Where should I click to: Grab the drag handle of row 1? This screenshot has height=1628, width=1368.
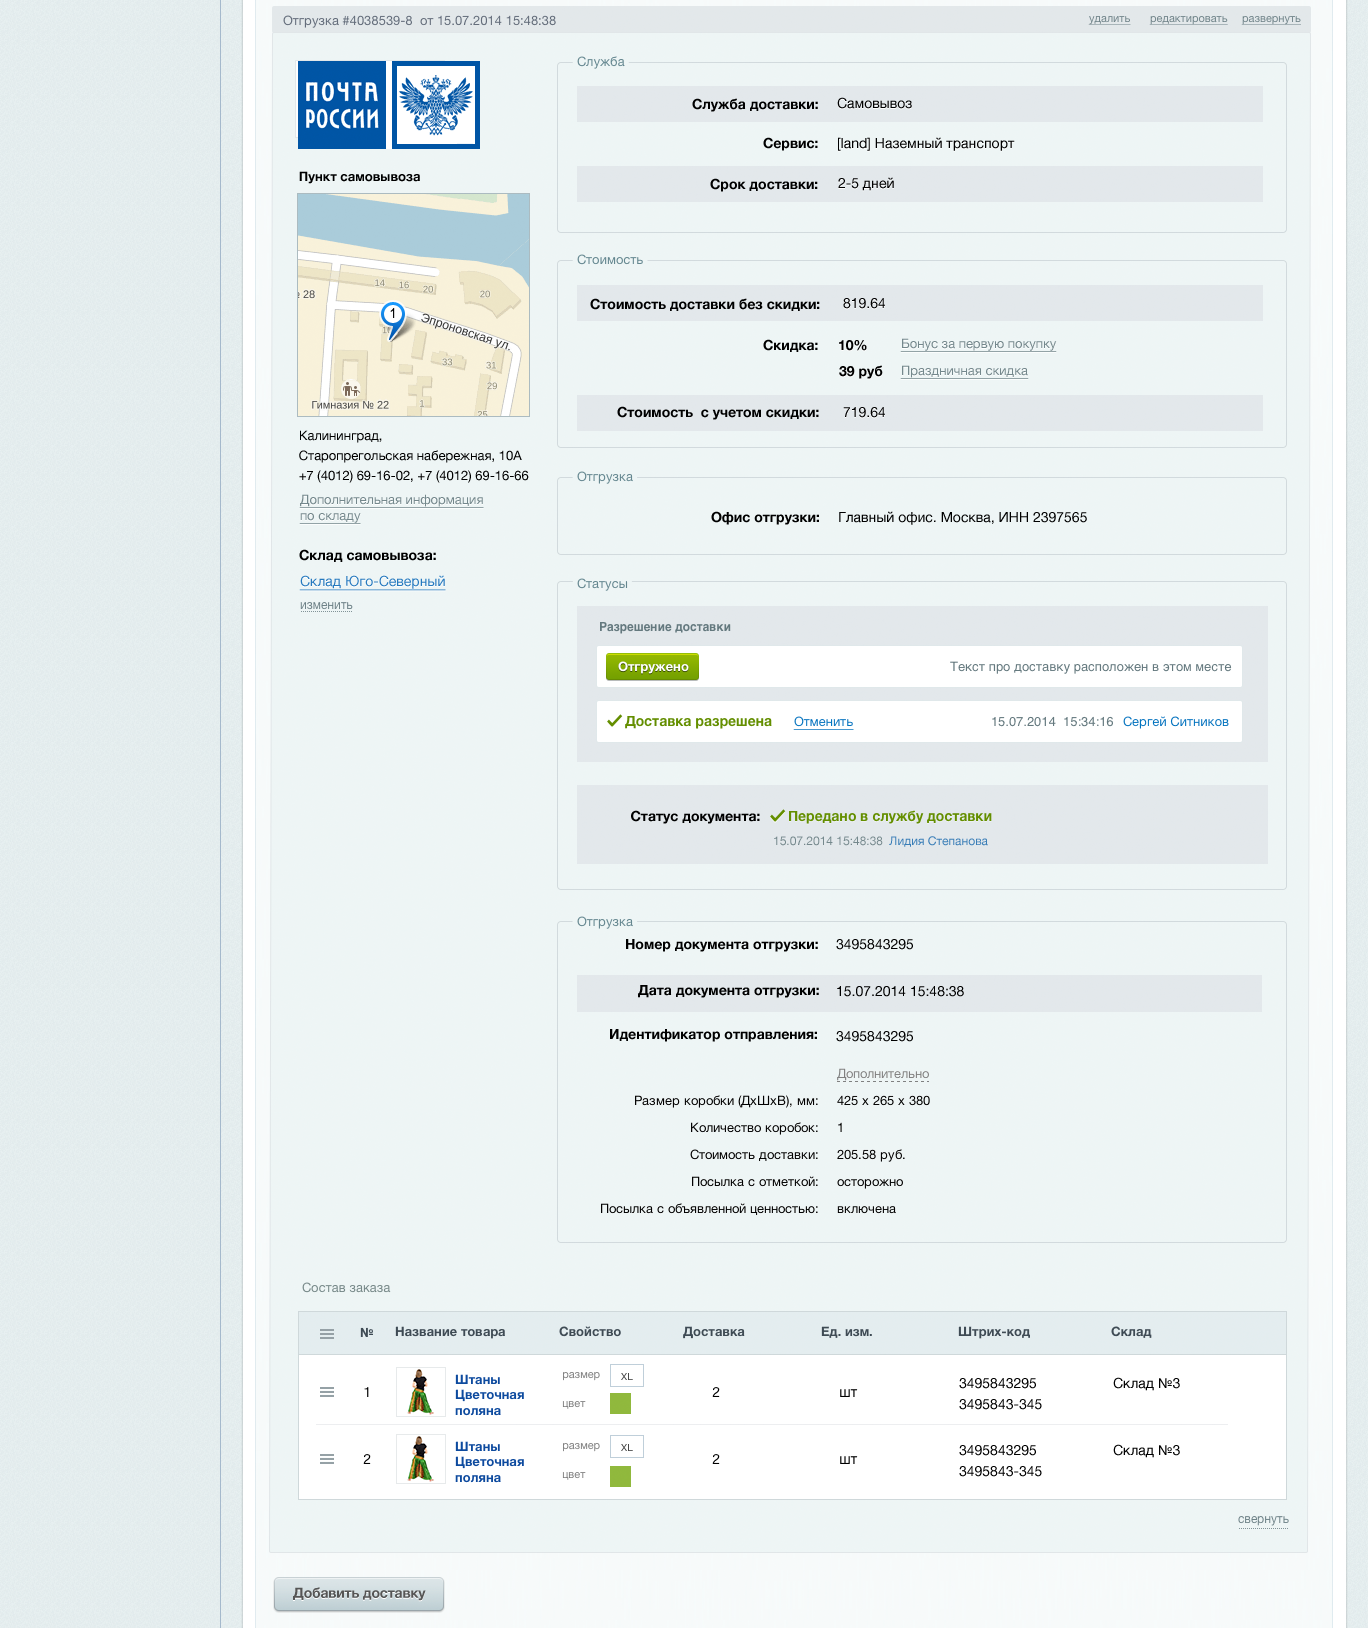(x=327, y=1392)
